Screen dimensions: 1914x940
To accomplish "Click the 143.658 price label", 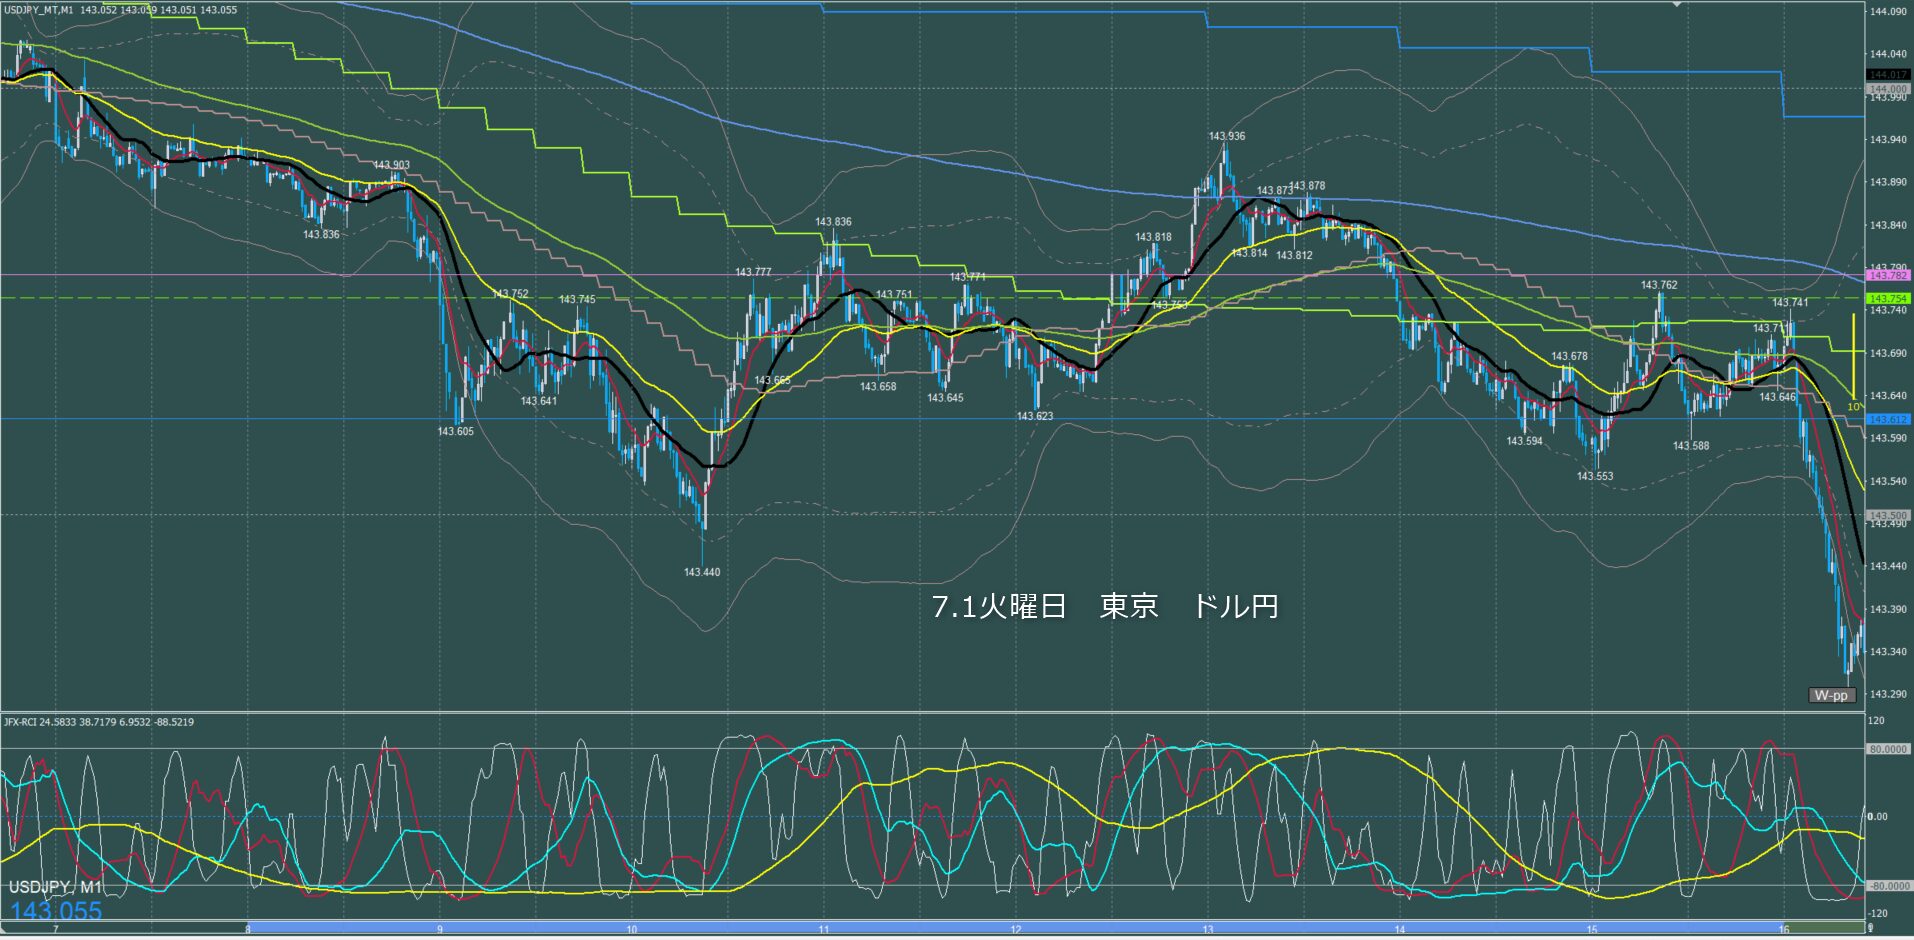I will 878,386.
